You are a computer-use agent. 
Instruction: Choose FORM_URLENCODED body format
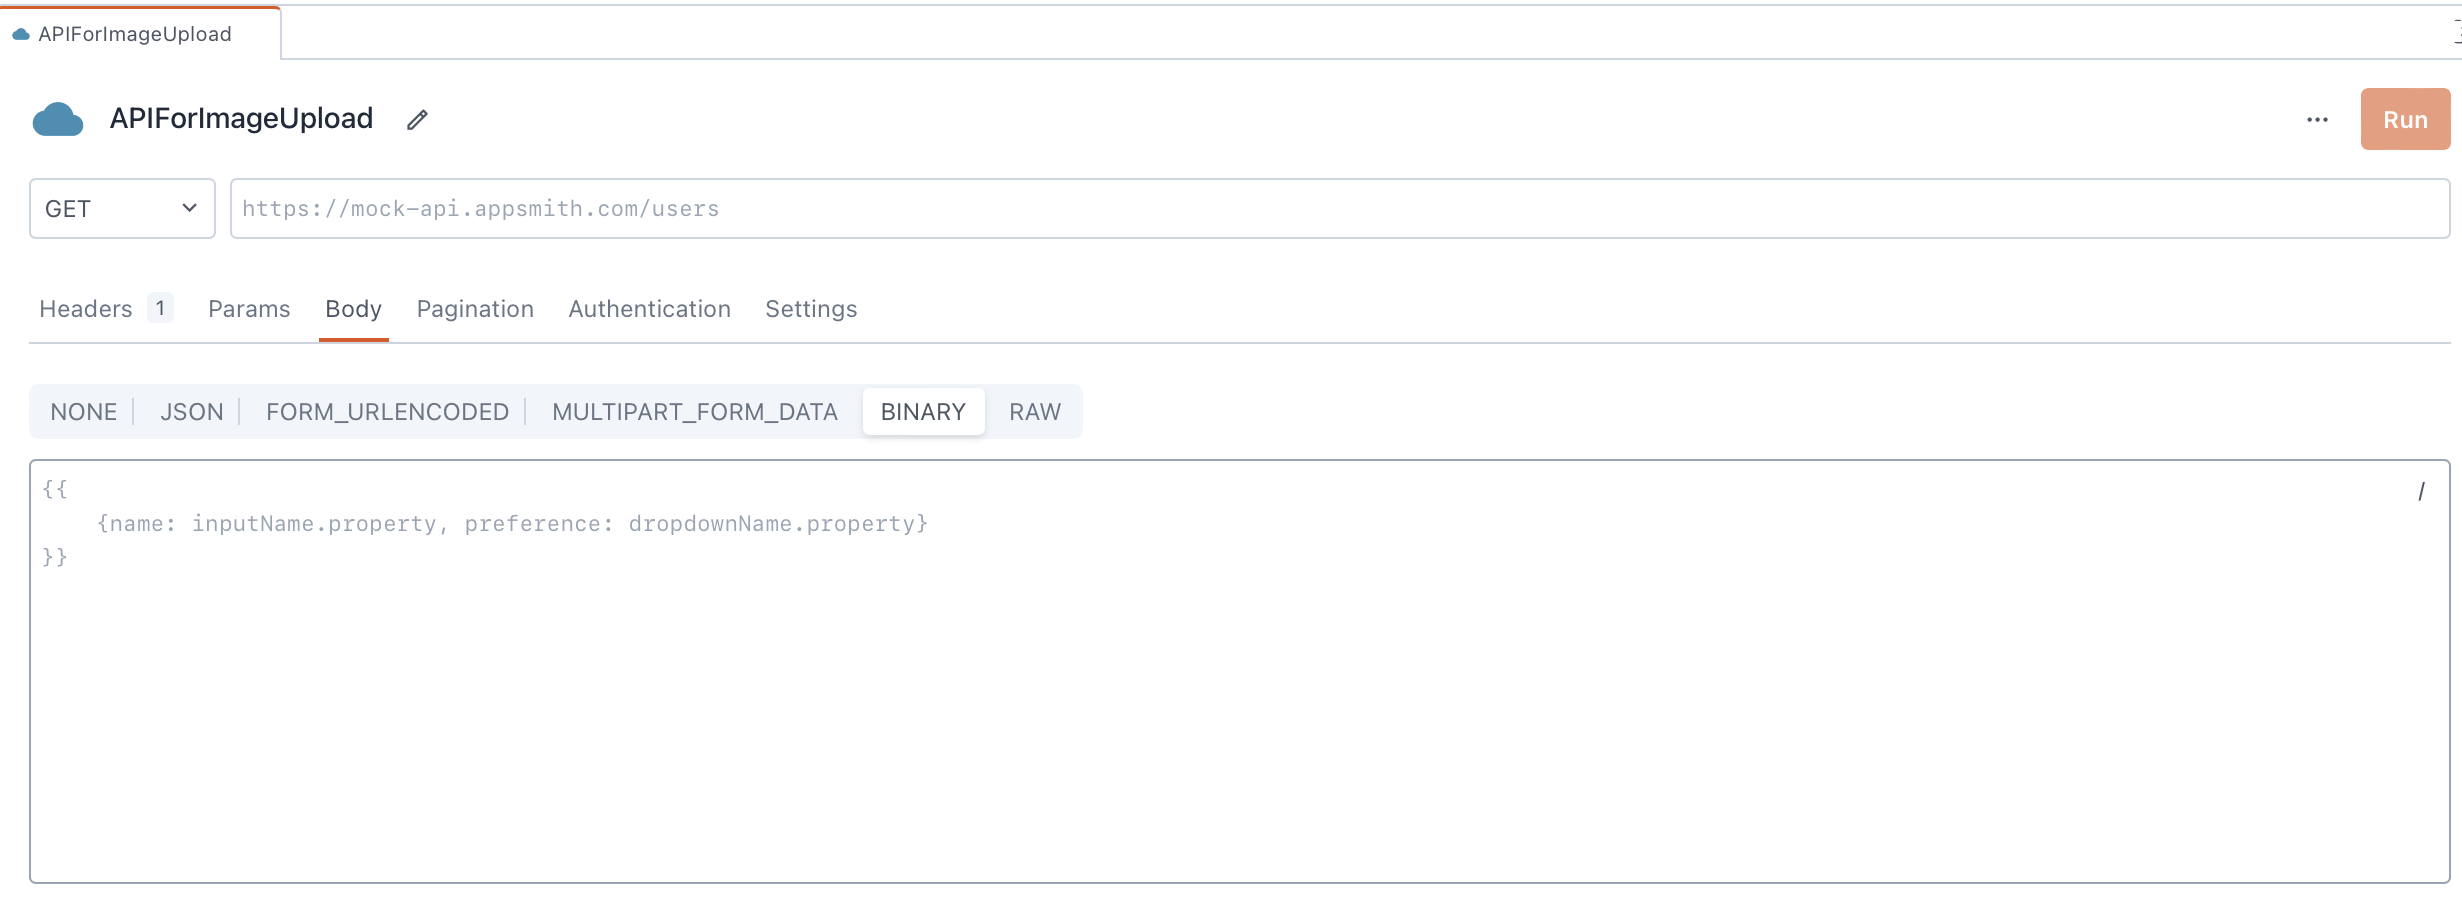point(387,411)
